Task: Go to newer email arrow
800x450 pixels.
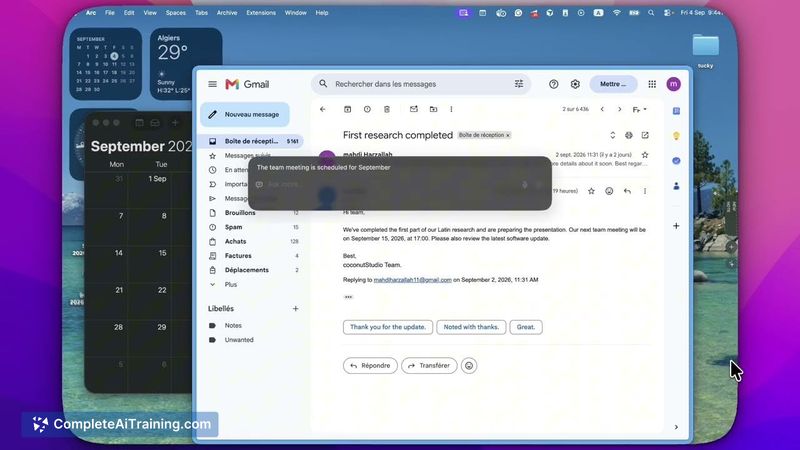Action: coord(602,109)
